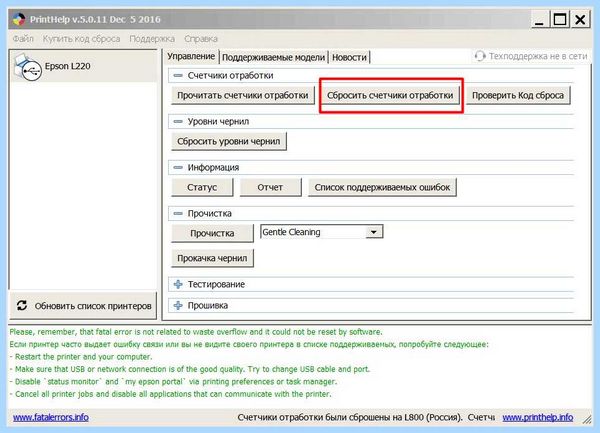Open the Поддержка menu
Image resolution: width=600 pixels, height=433 pixels.
tap(152, 39)
